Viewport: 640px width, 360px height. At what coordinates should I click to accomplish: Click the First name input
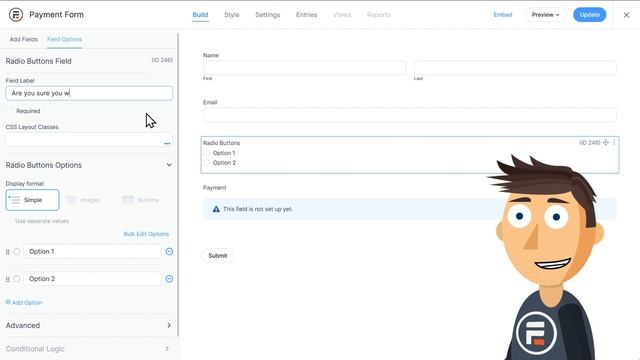click(x=304, y=68)
